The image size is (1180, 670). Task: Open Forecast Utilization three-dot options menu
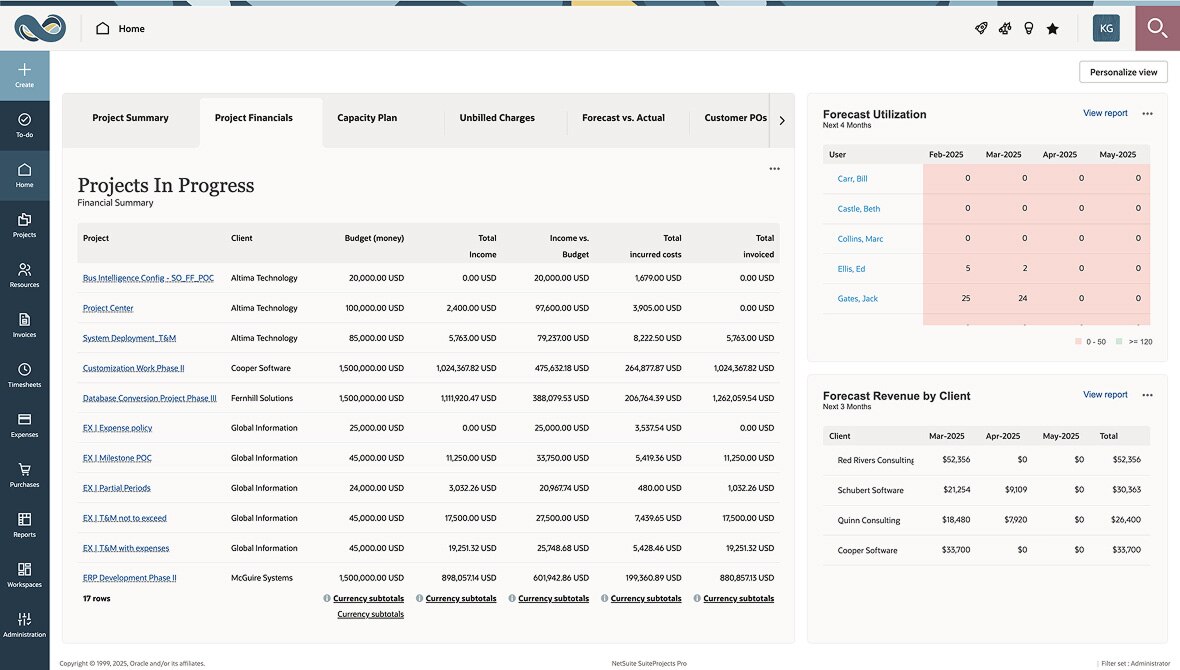pos(1147,114)
